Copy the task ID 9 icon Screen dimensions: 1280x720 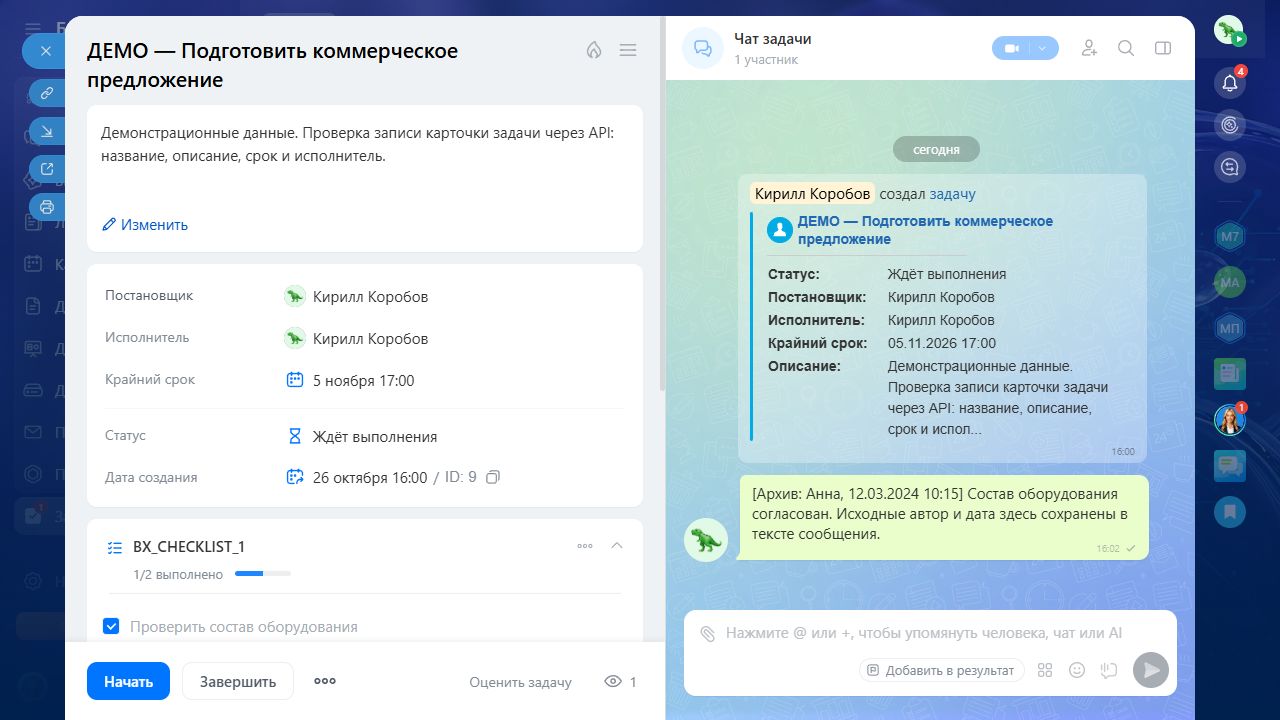pos(493,478)
